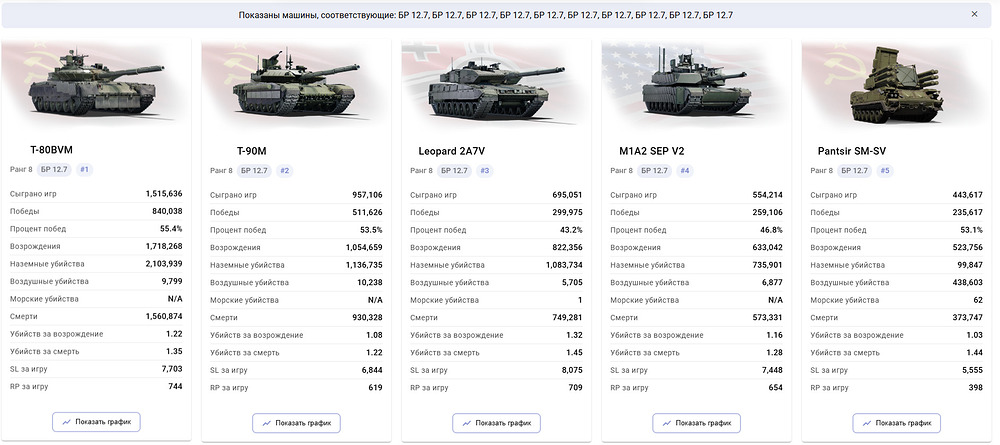Click the T-80BVM tank image

tap(96, 83)
